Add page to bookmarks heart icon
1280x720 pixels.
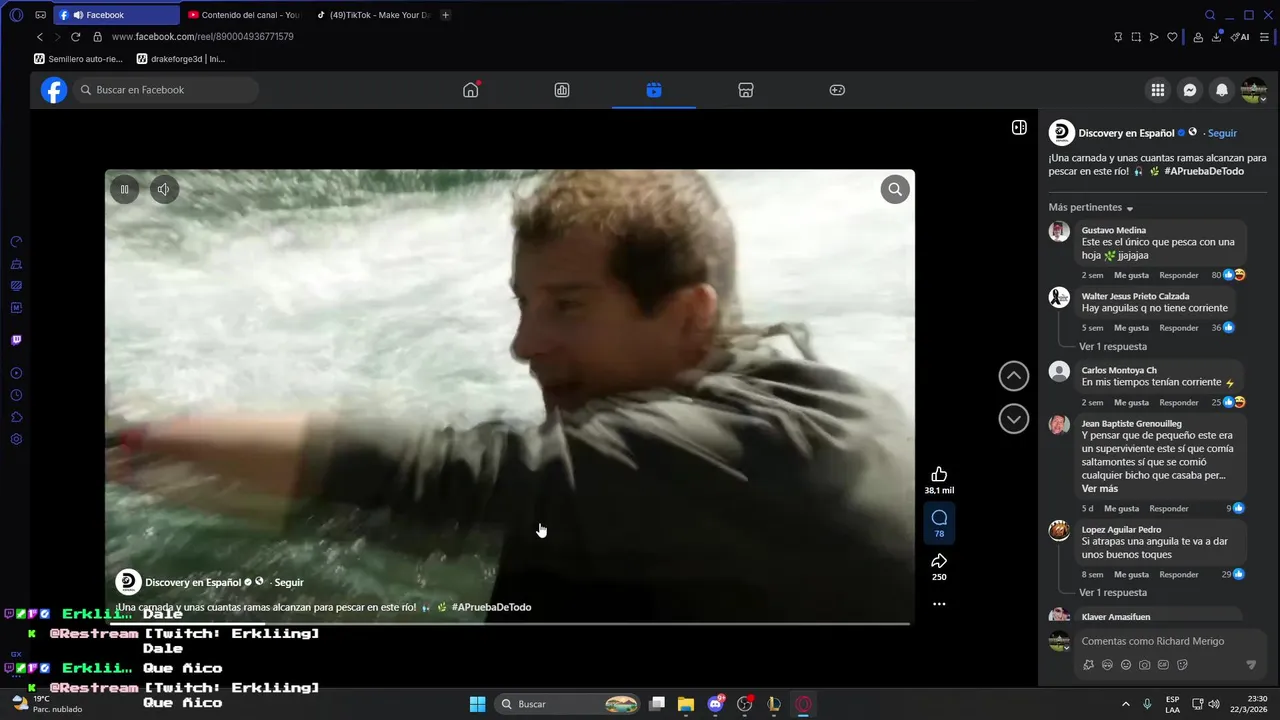(x=1172, y=37)
